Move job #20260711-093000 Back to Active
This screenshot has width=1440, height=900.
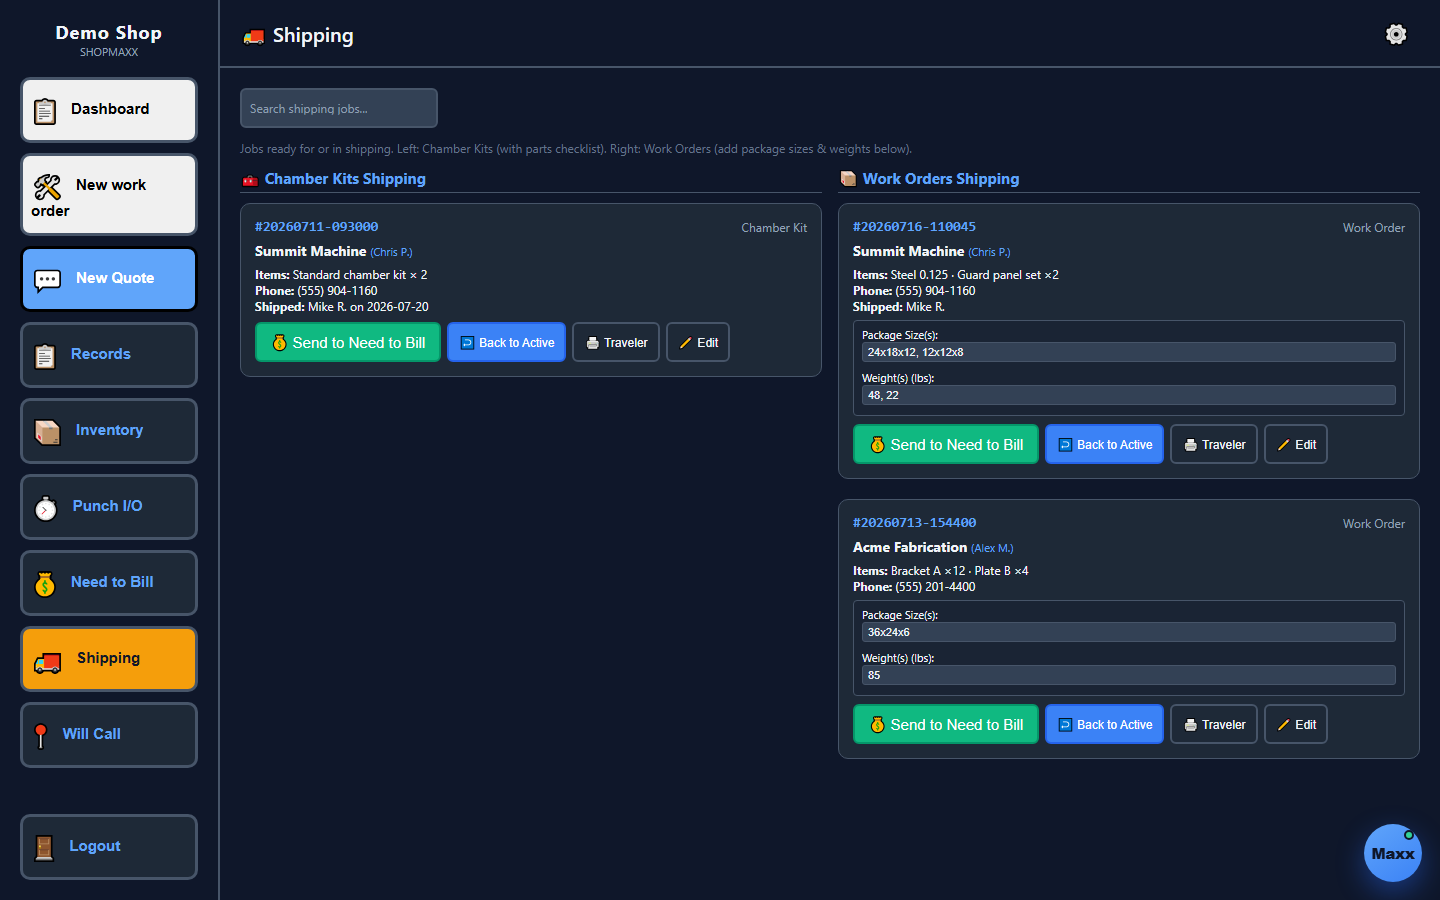click(507, 342)
